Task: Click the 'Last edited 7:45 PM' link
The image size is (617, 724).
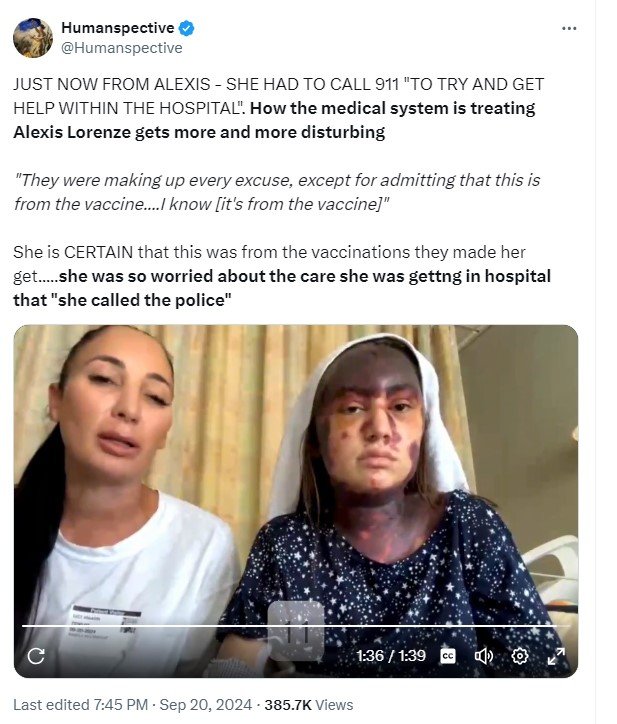Action: coord(80,705)
